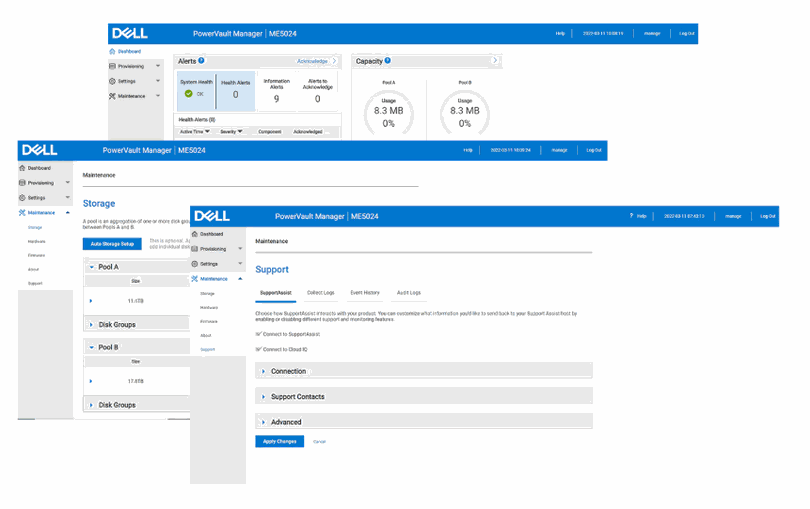Click Log Out in Dashboard window header

coord(687,34)
